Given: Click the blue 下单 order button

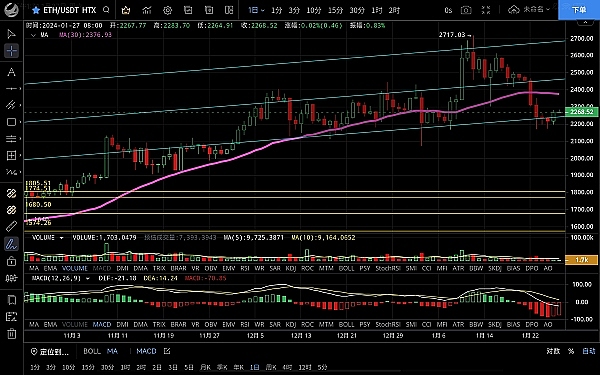Looking at the screenshot, I should [x=579, y=10].
